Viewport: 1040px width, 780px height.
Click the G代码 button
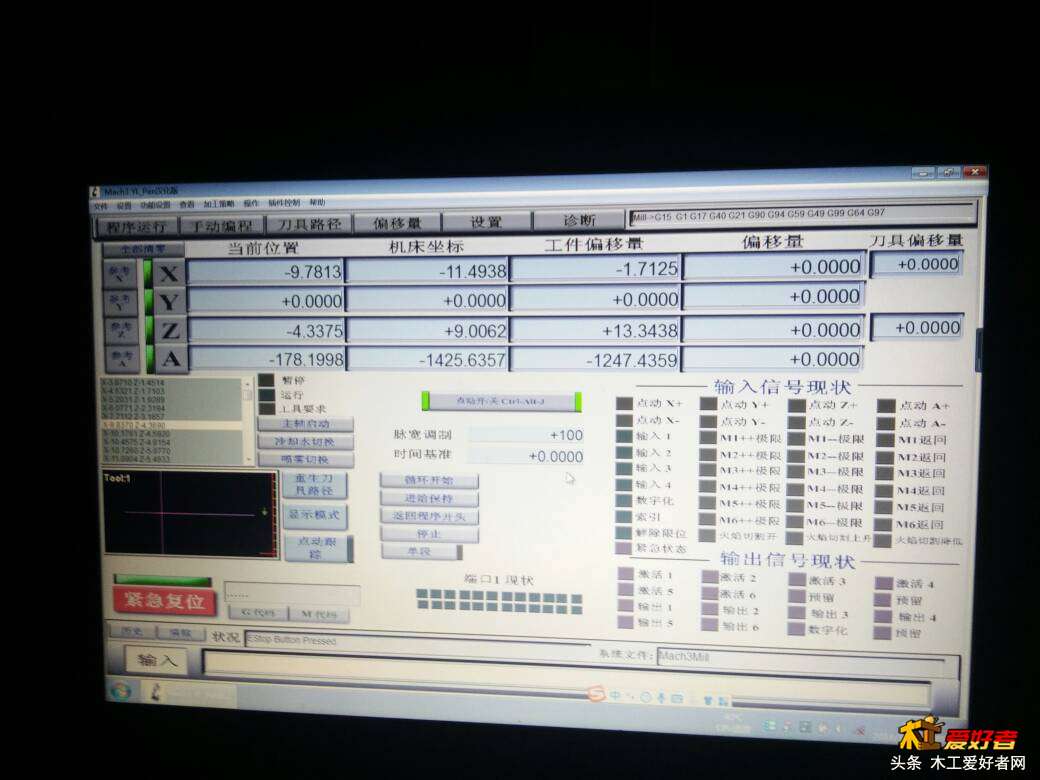[x=257, y=614]
